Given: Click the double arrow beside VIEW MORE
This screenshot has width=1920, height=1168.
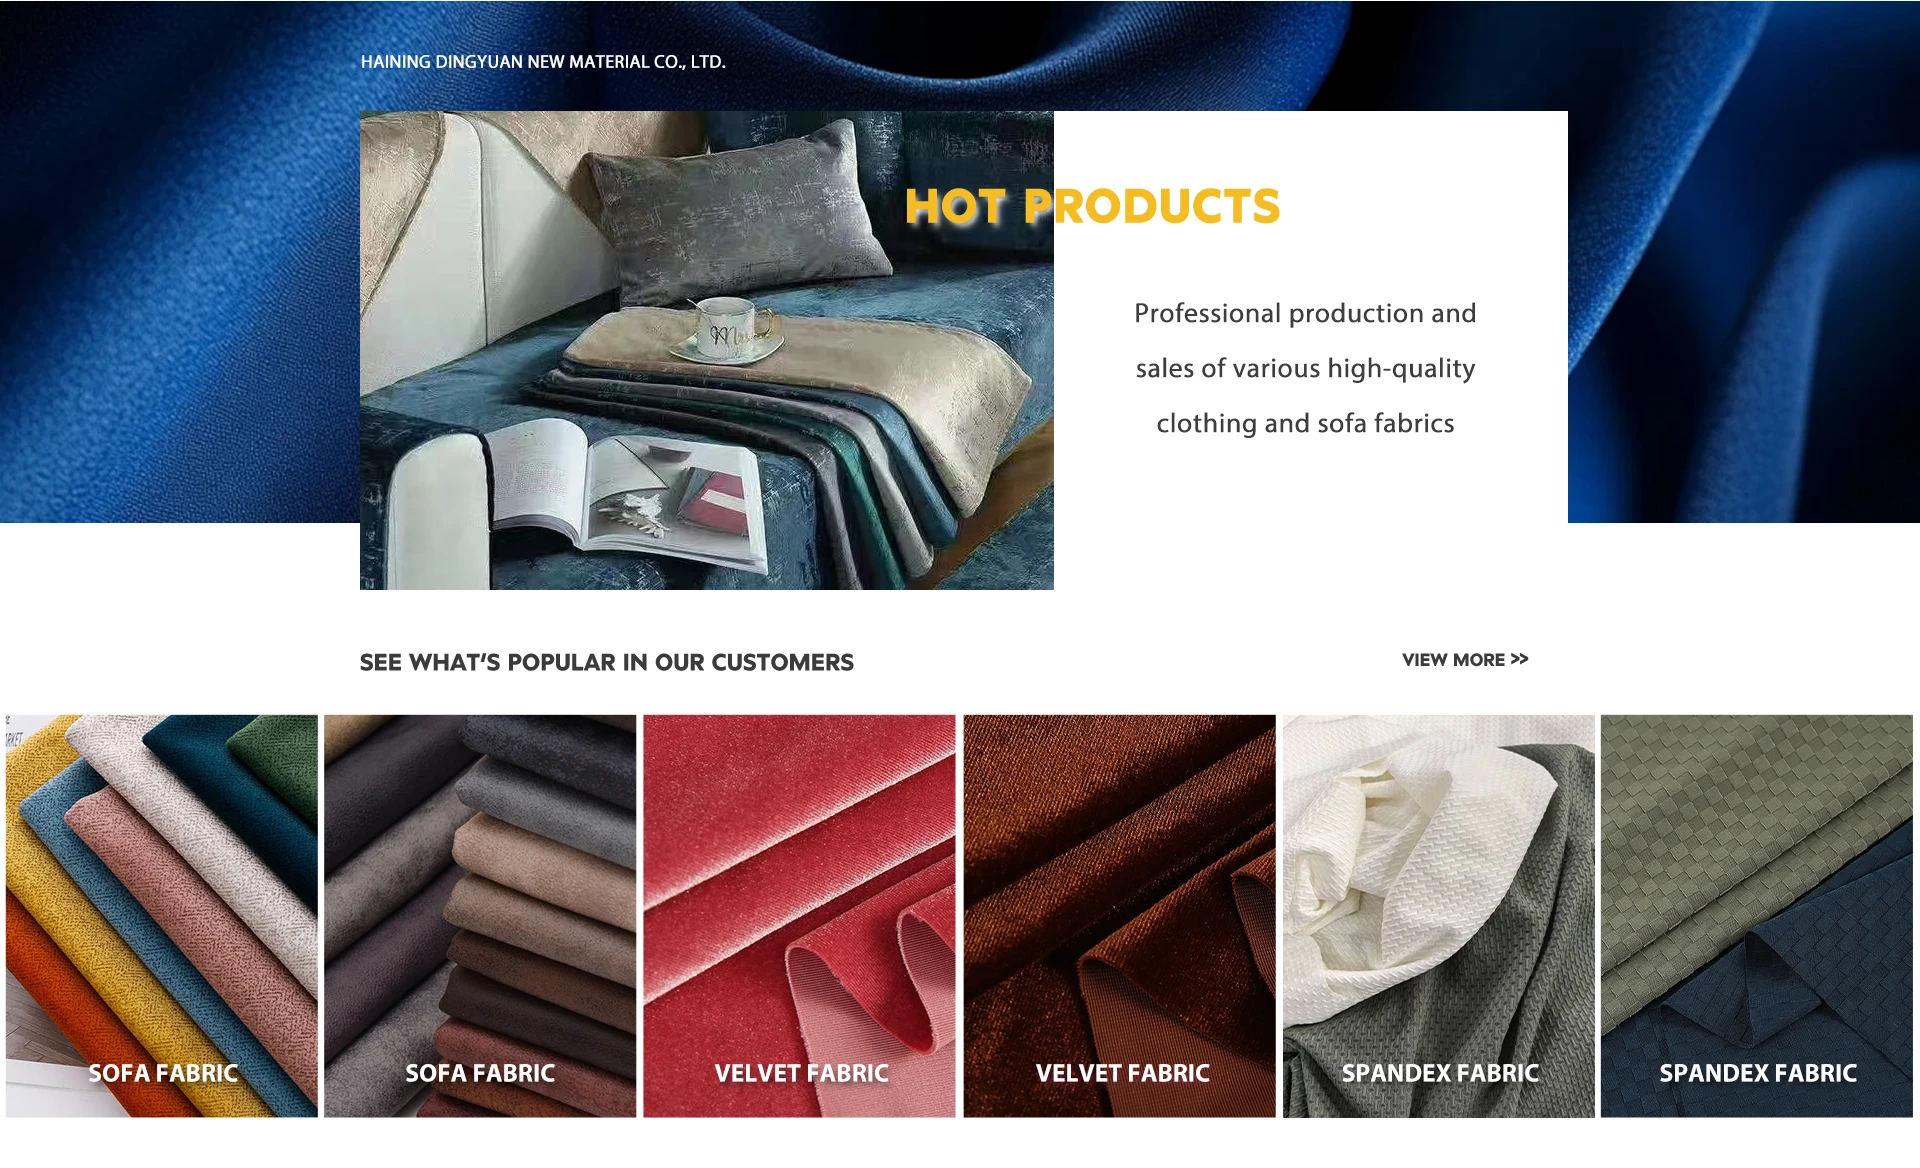Looking at the screenshot, I should 1519,659.
